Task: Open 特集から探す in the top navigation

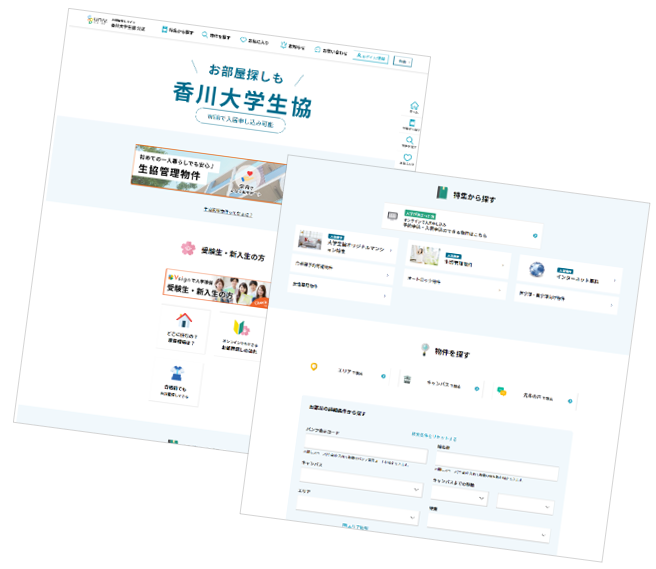Action: (177, 31)
